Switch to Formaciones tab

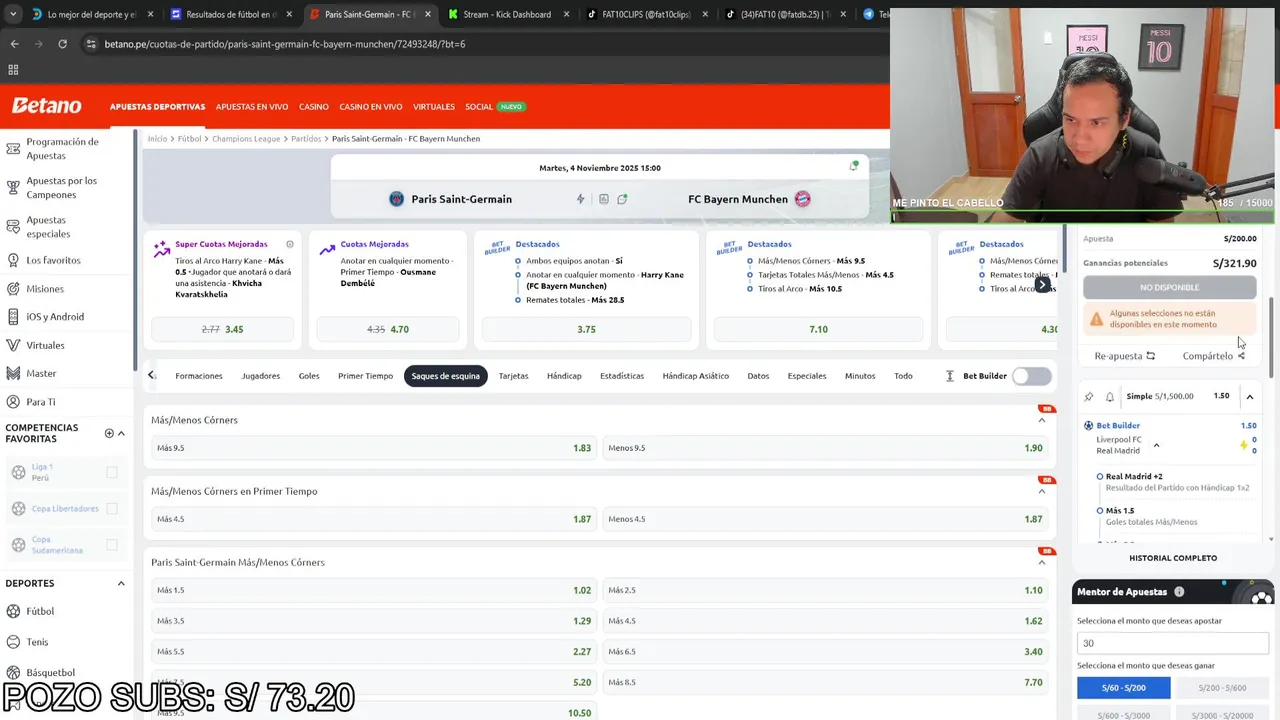click(199, 376)
